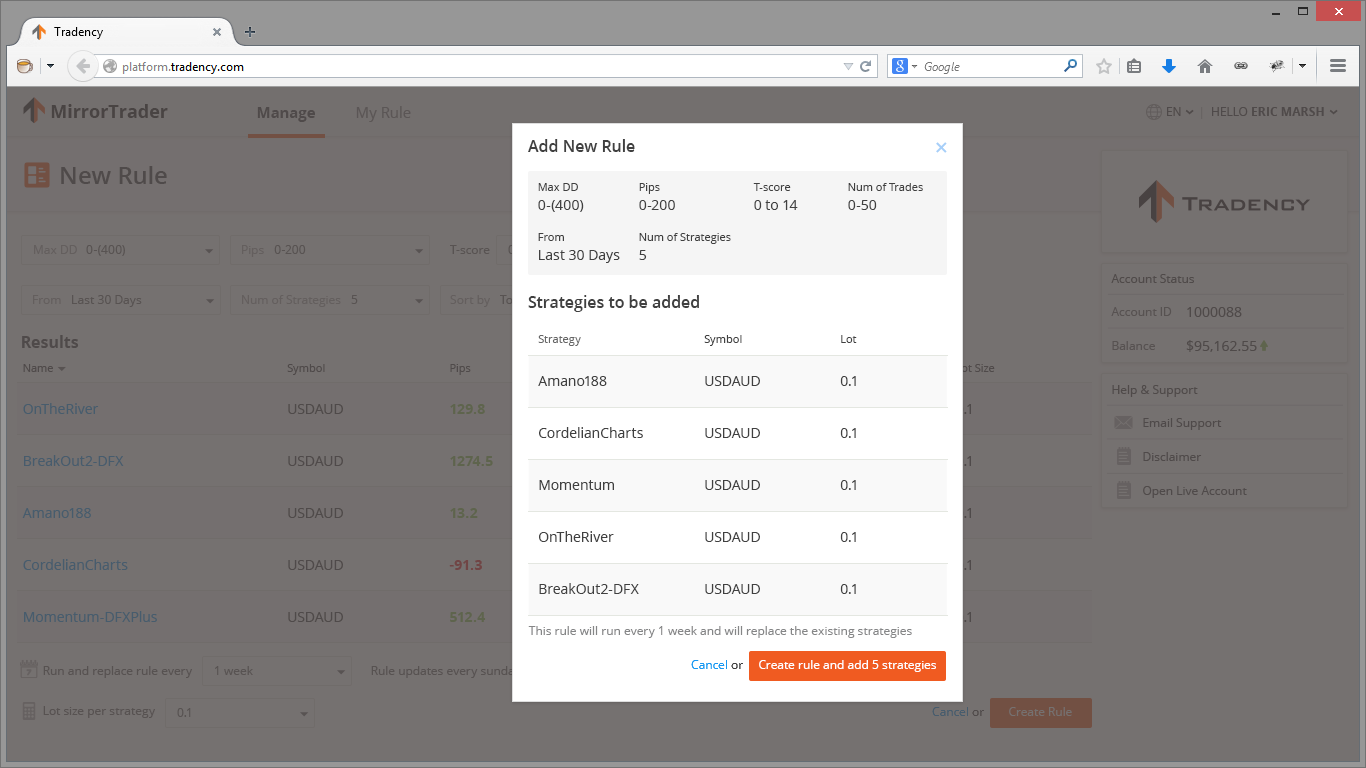Viewport: 1366px width, 768px height.
Task: Click the Google search engine icon
Action: 900,66
